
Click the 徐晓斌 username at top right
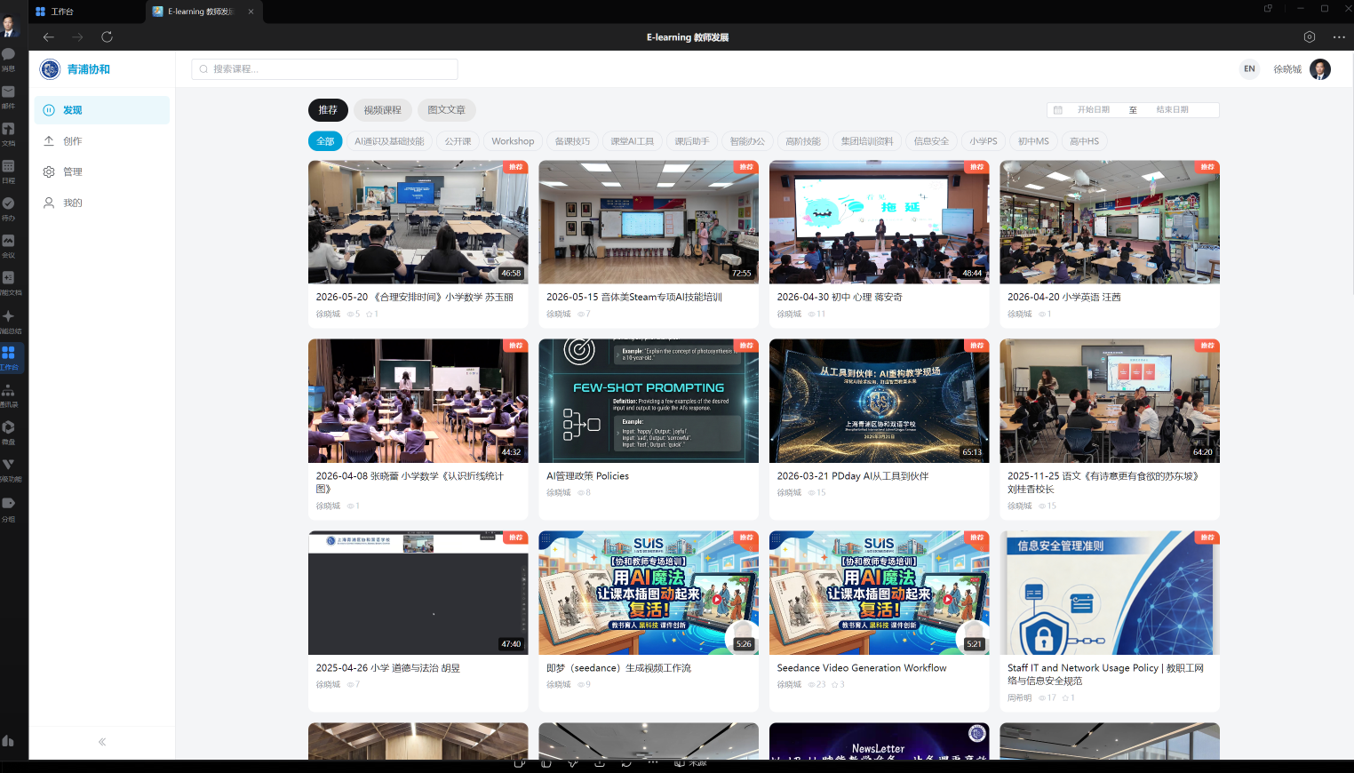(x=1287, y=69)
